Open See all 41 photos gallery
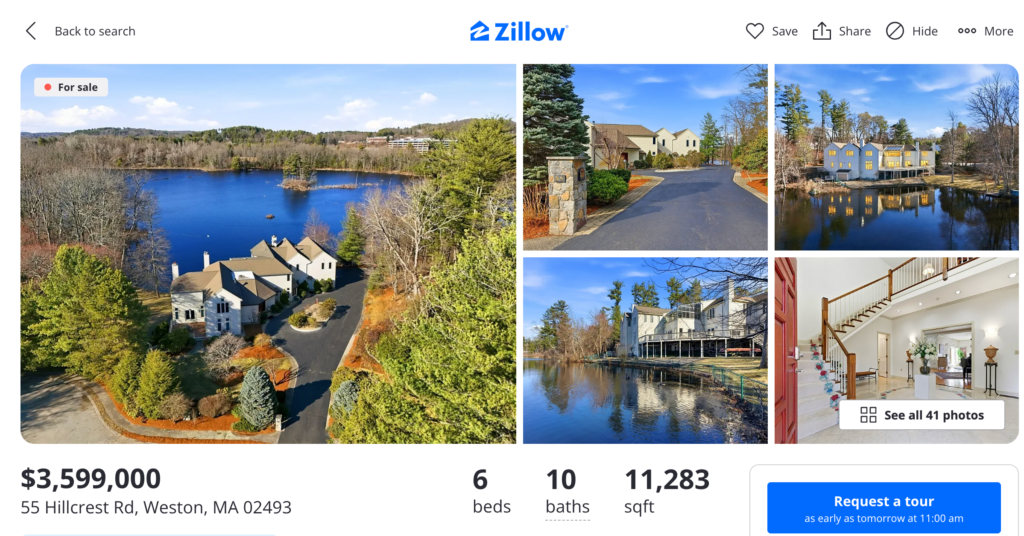The width and height of the screenshot is (1024, 536). 921,415
